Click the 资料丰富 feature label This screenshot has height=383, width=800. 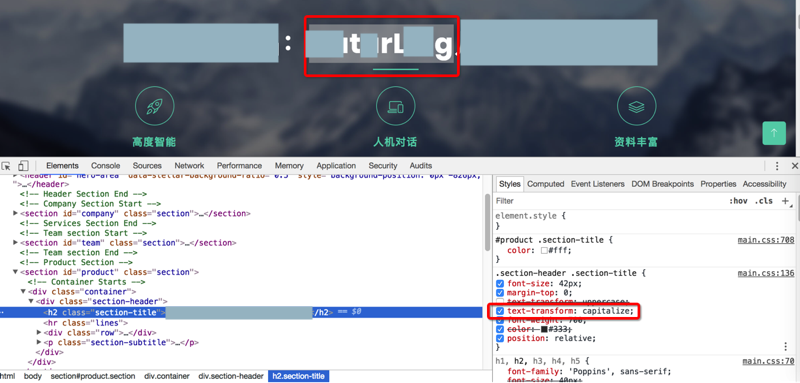pyautogui.click(x=636, y=142)
